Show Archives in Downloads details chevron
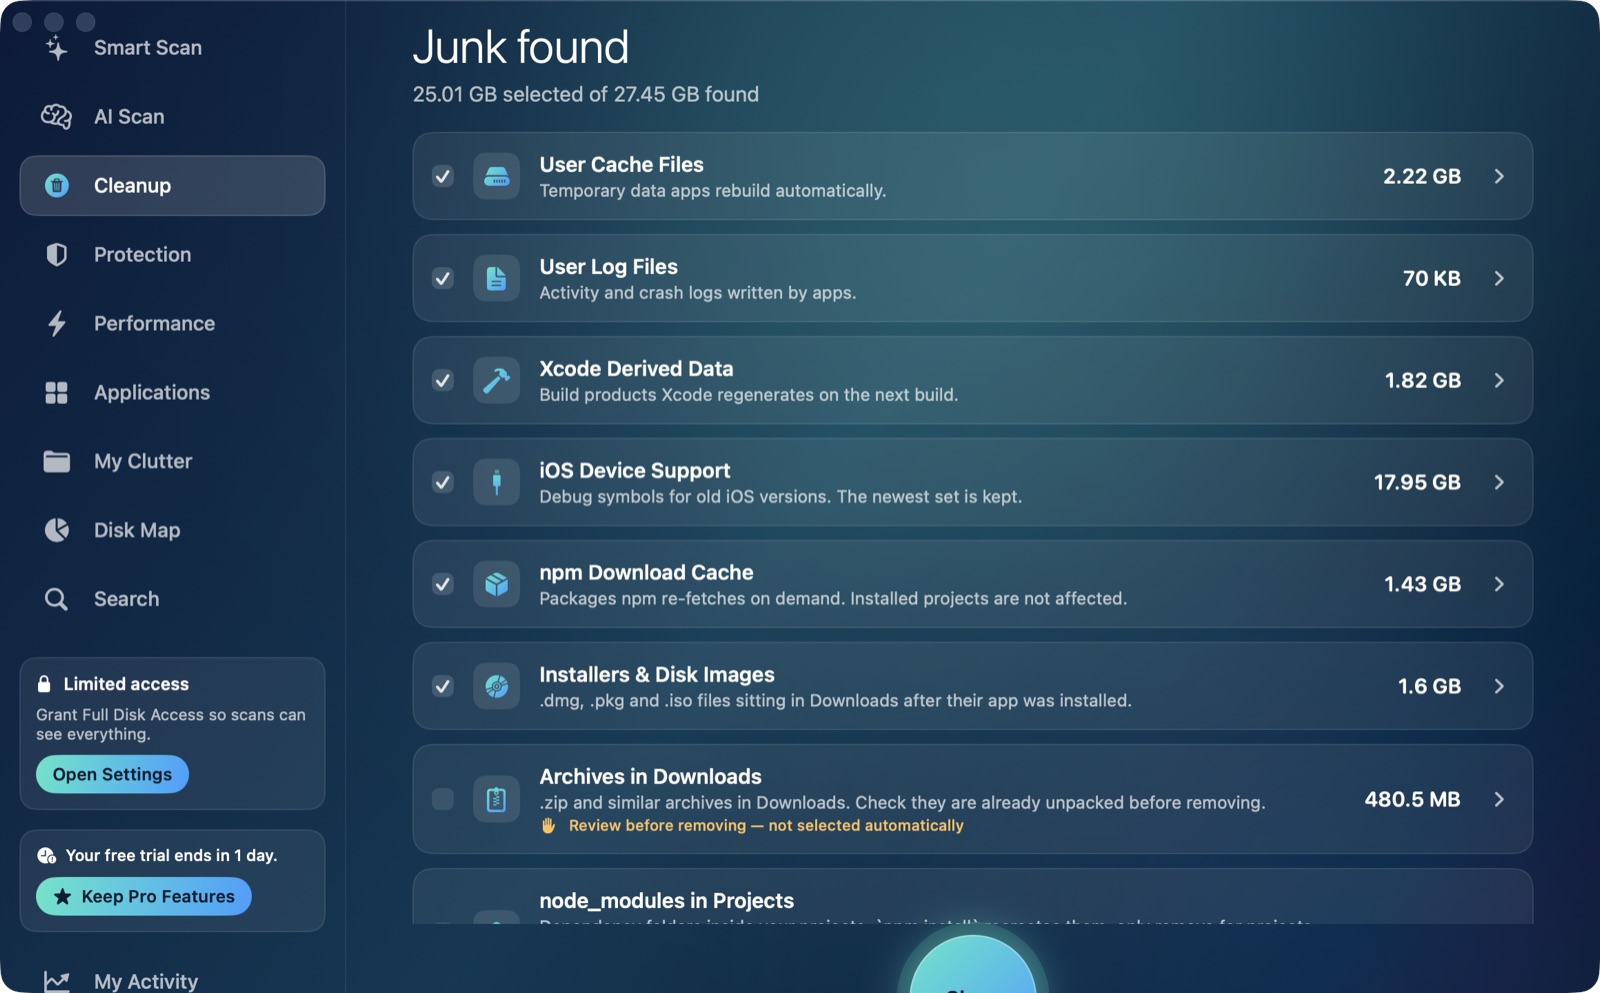The height and width of the screenshot is (993, 1600). coord(1499,800)
